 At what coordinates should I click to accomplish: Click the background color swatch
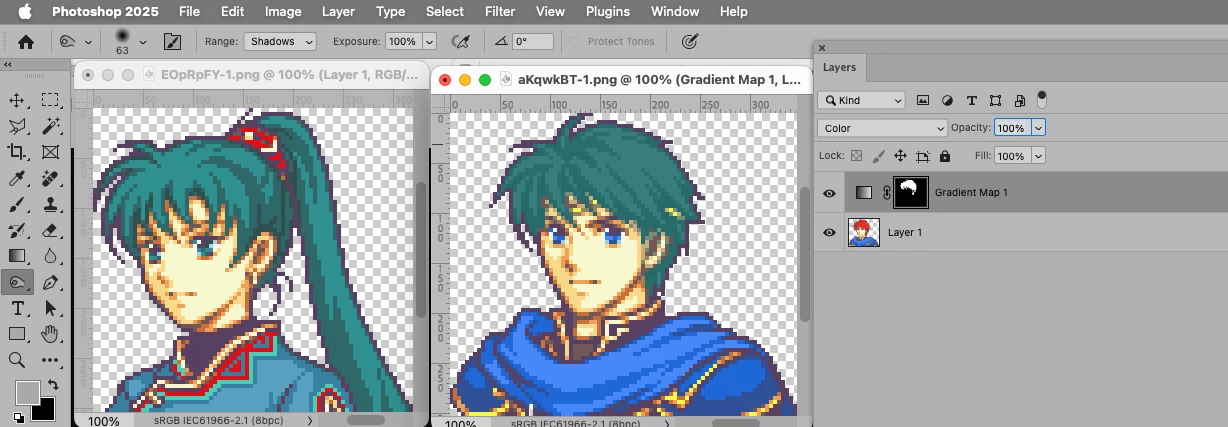click(42, 408)
